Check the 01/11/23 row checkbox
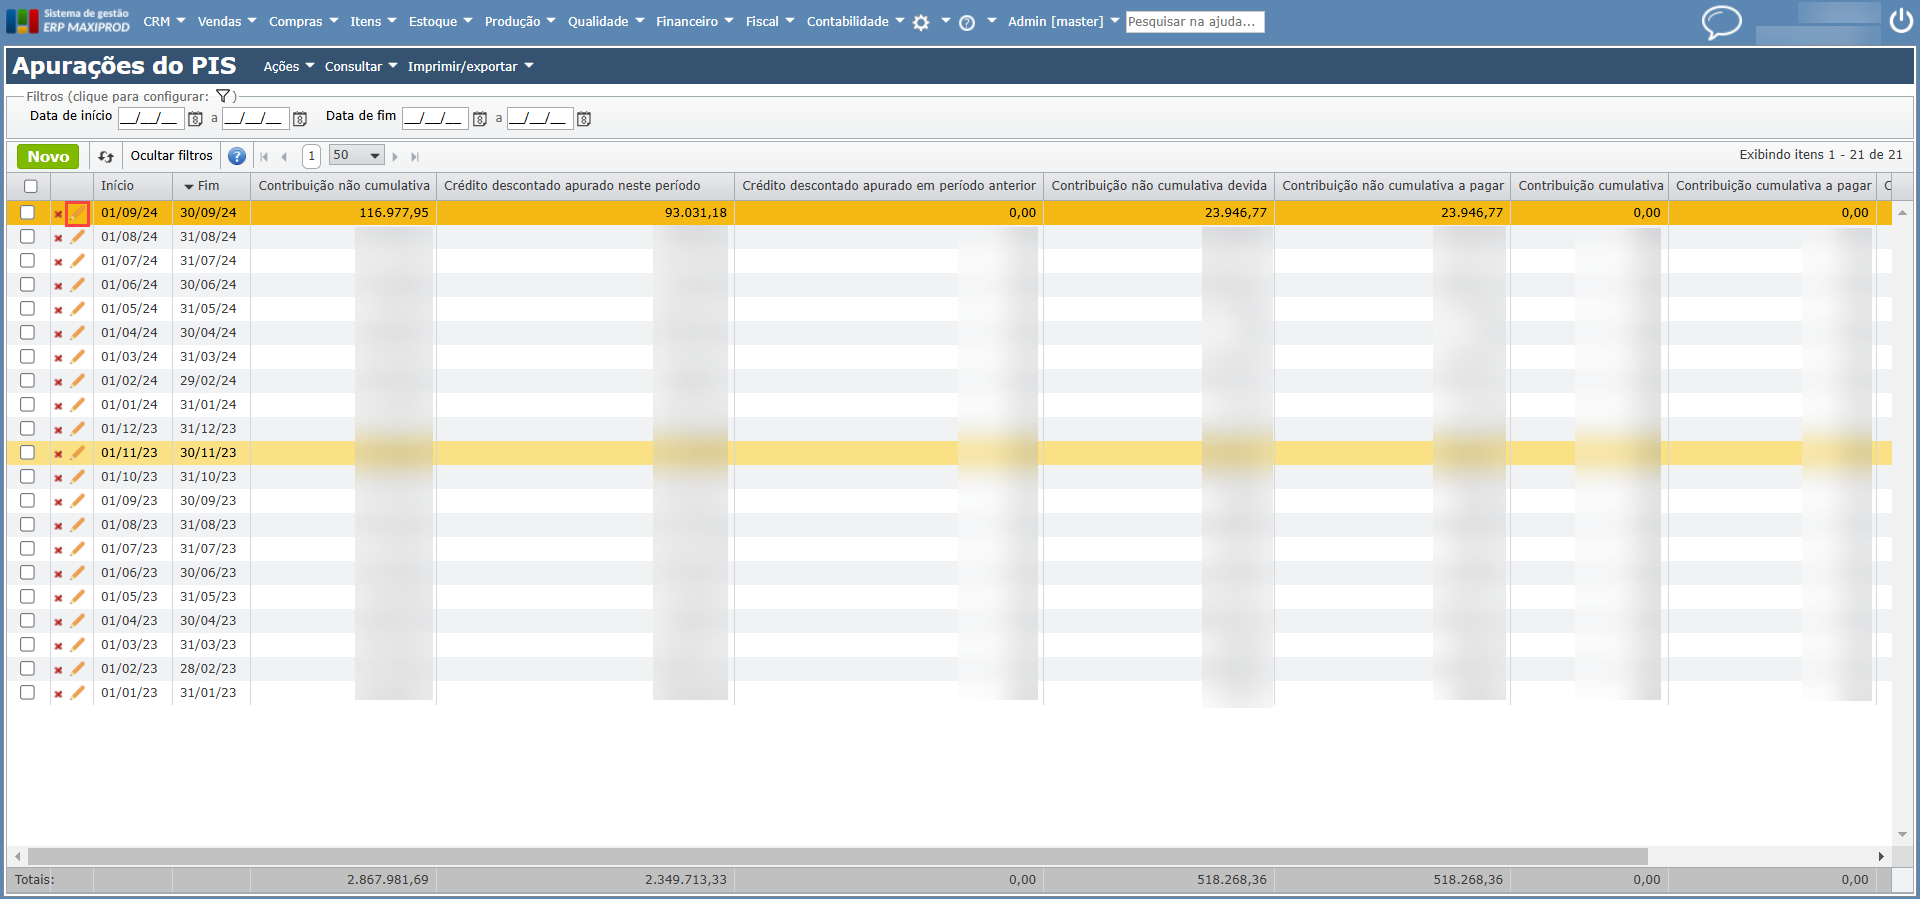Image resolution: width=1920 pixels, height=899 pixels. pyautogui.click(x=28, y=453)
